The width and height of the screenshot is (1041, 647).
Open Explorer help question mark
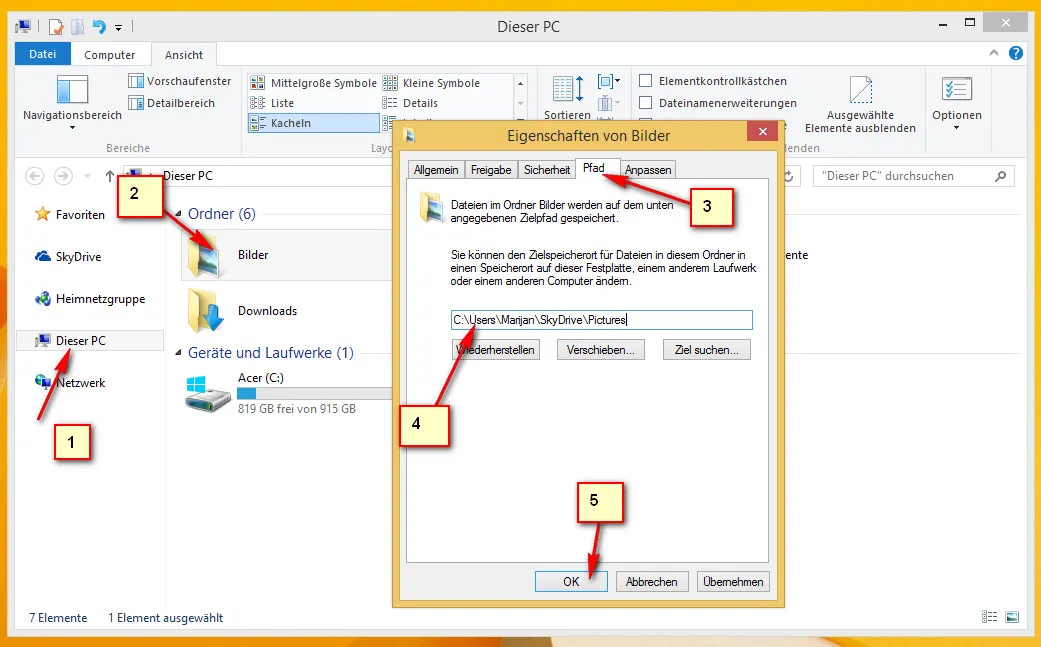click(x=1016, y=53)
